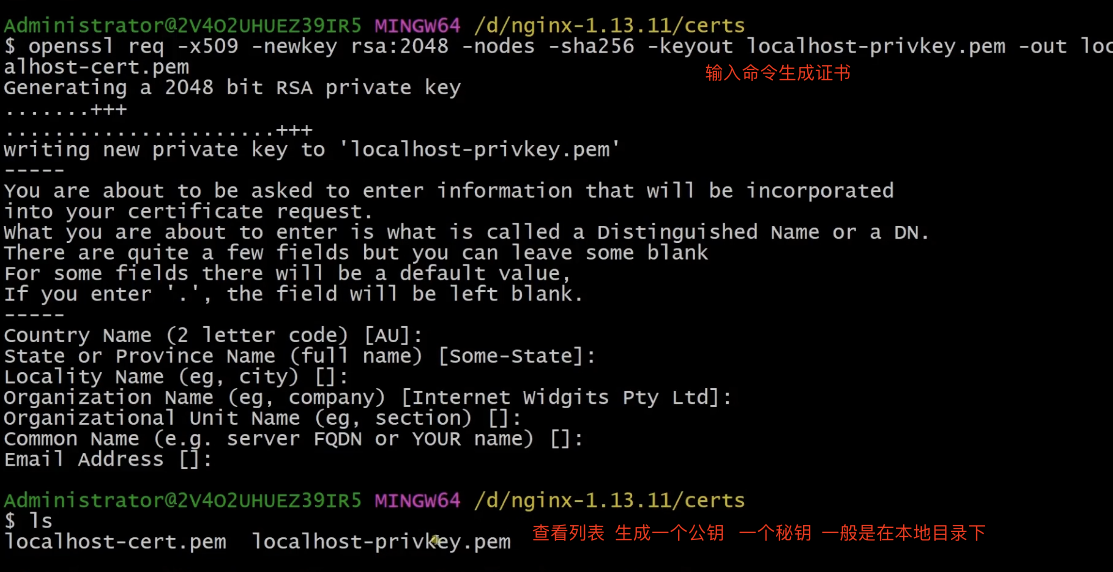The width and height of the screenshot is (1113, 572).
Task: Click the bottom /d/nginx-1.13.11/certs path
Action: (609, 500)
